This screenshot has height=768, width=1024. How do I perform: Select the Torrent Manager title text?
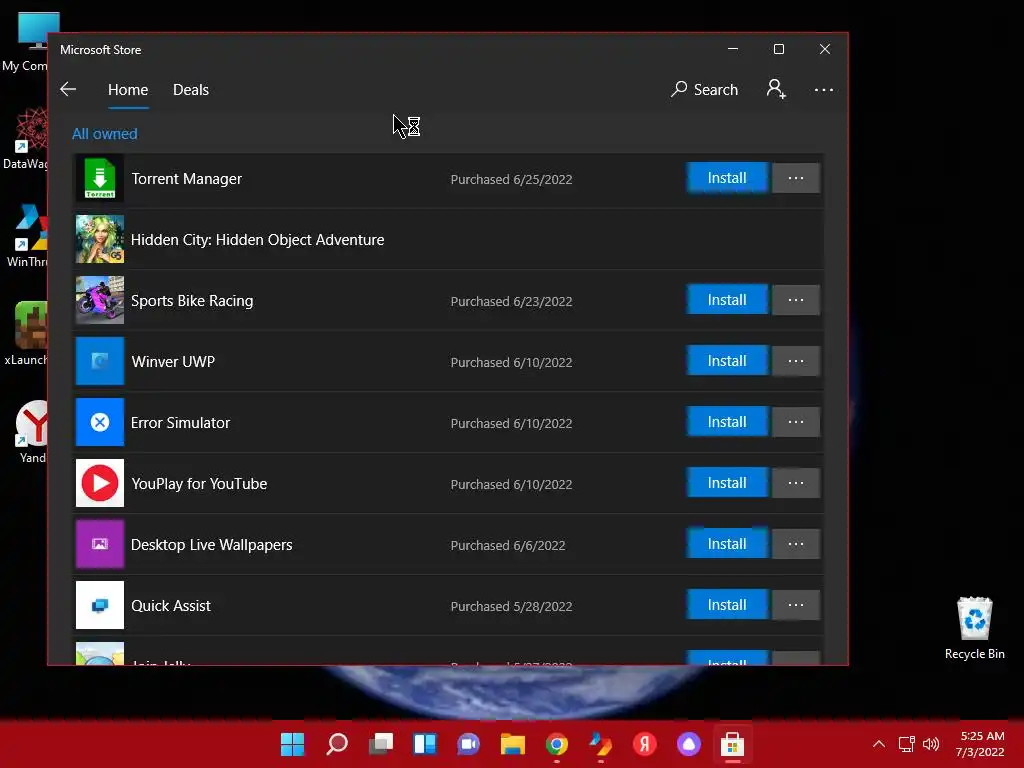coord(187,179)
